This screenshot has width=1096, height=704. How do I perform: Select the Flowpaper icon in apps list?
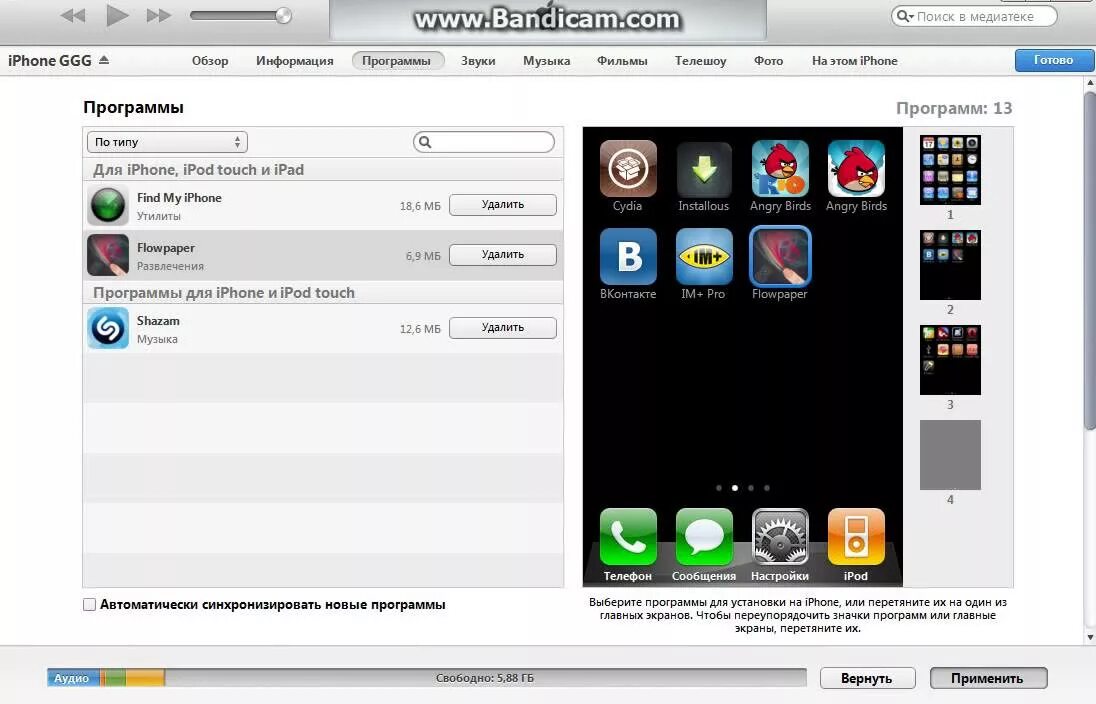(108, 255)
